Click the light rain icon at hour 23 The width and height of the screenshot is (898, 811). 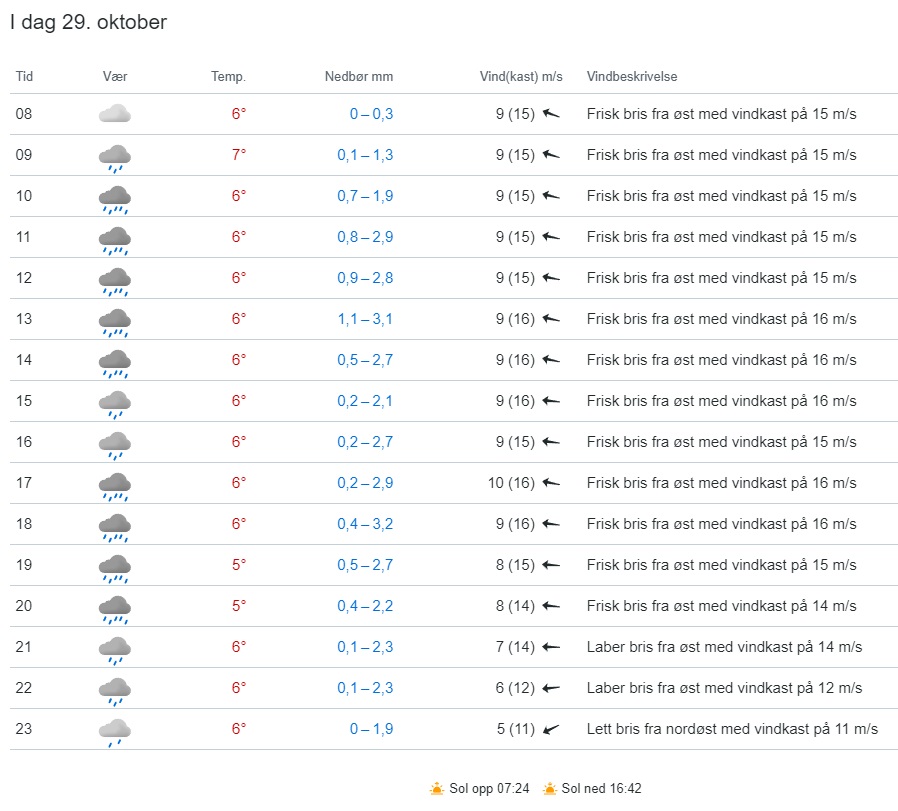pos(115,731)
